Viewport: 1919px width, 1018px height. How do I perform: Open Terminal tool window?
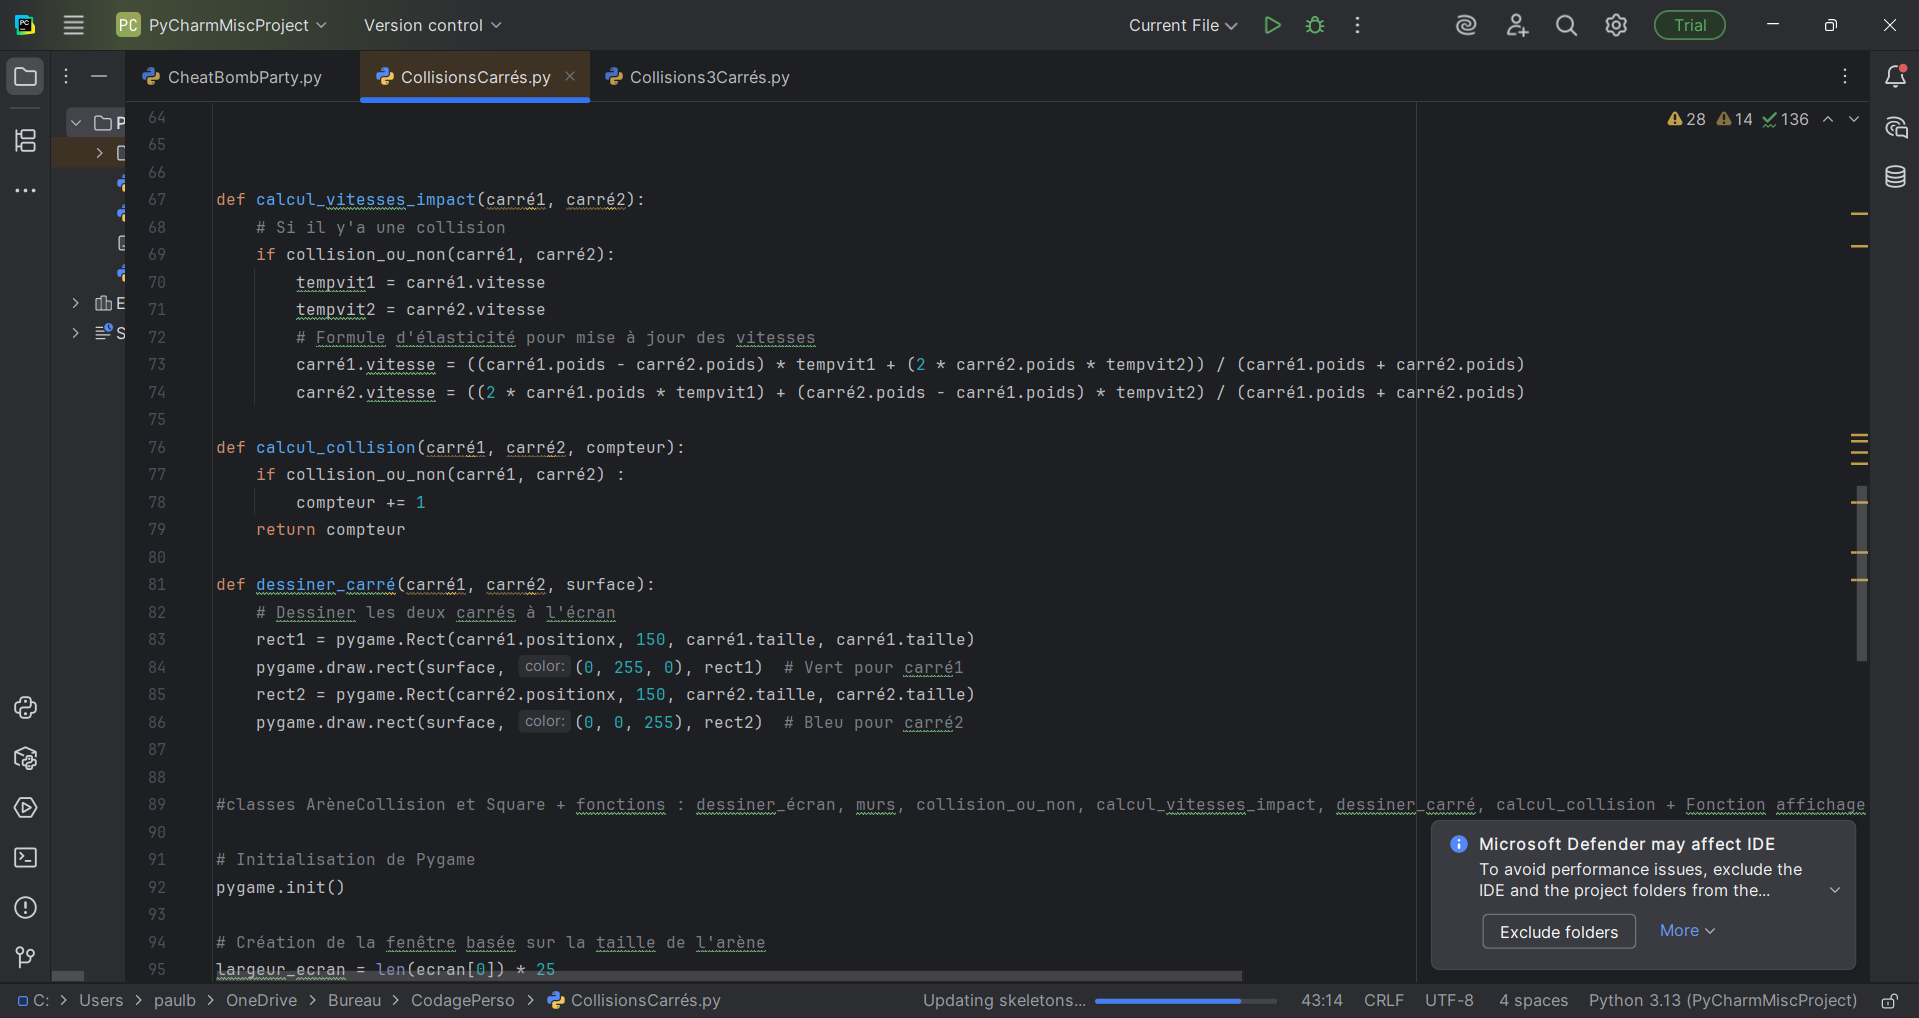pos(25,858)
